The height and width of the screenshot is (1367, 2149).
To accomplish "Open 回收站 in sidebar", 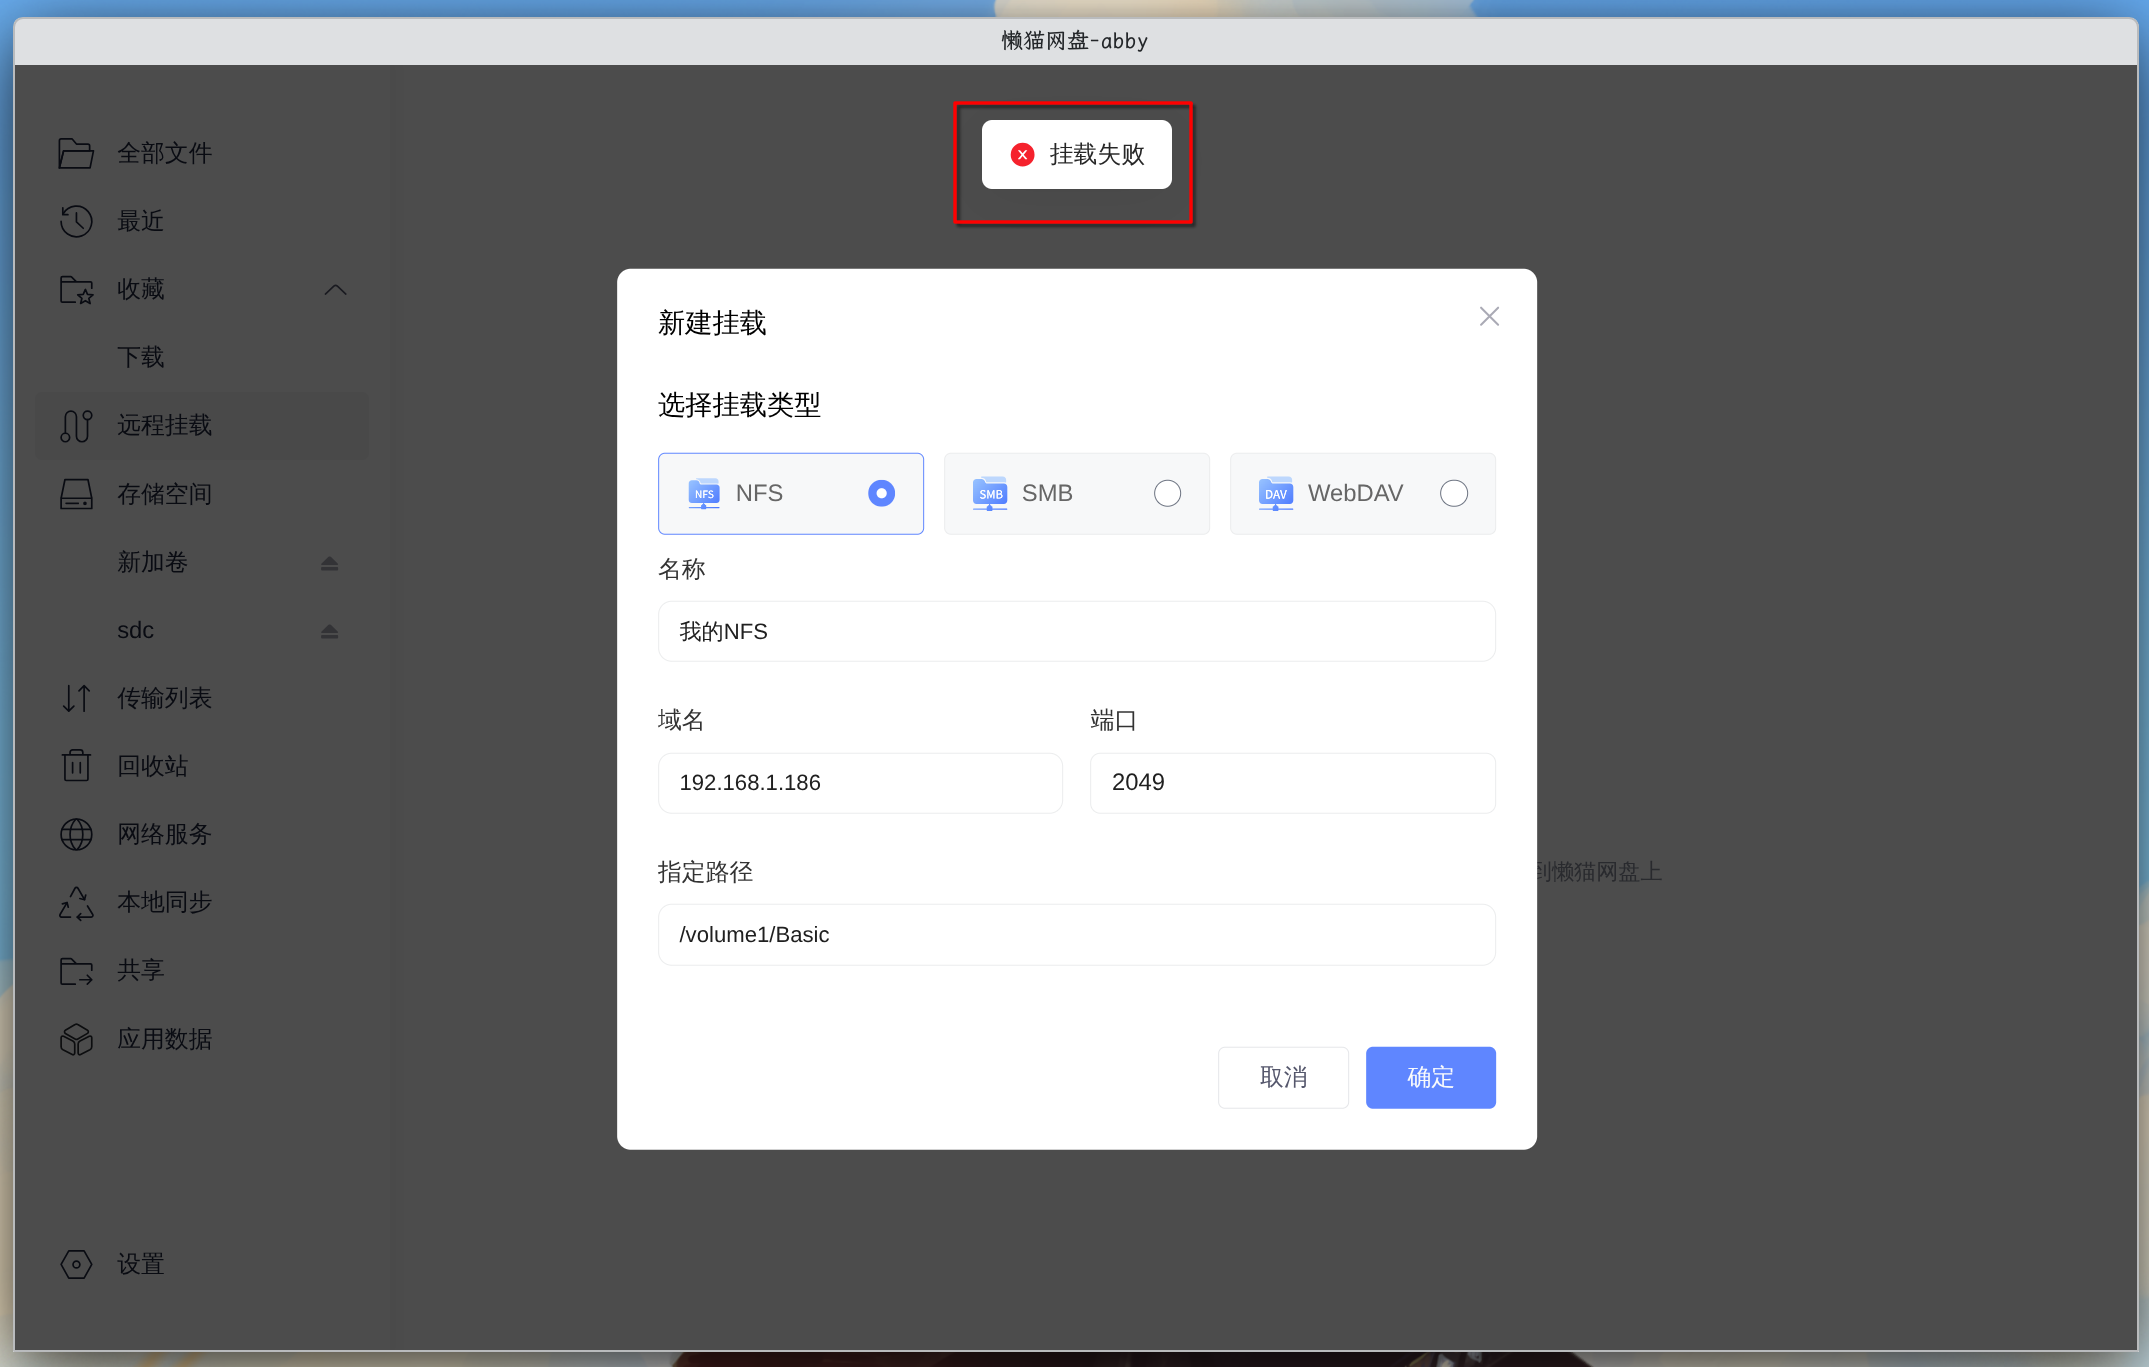I will [203, 766].
